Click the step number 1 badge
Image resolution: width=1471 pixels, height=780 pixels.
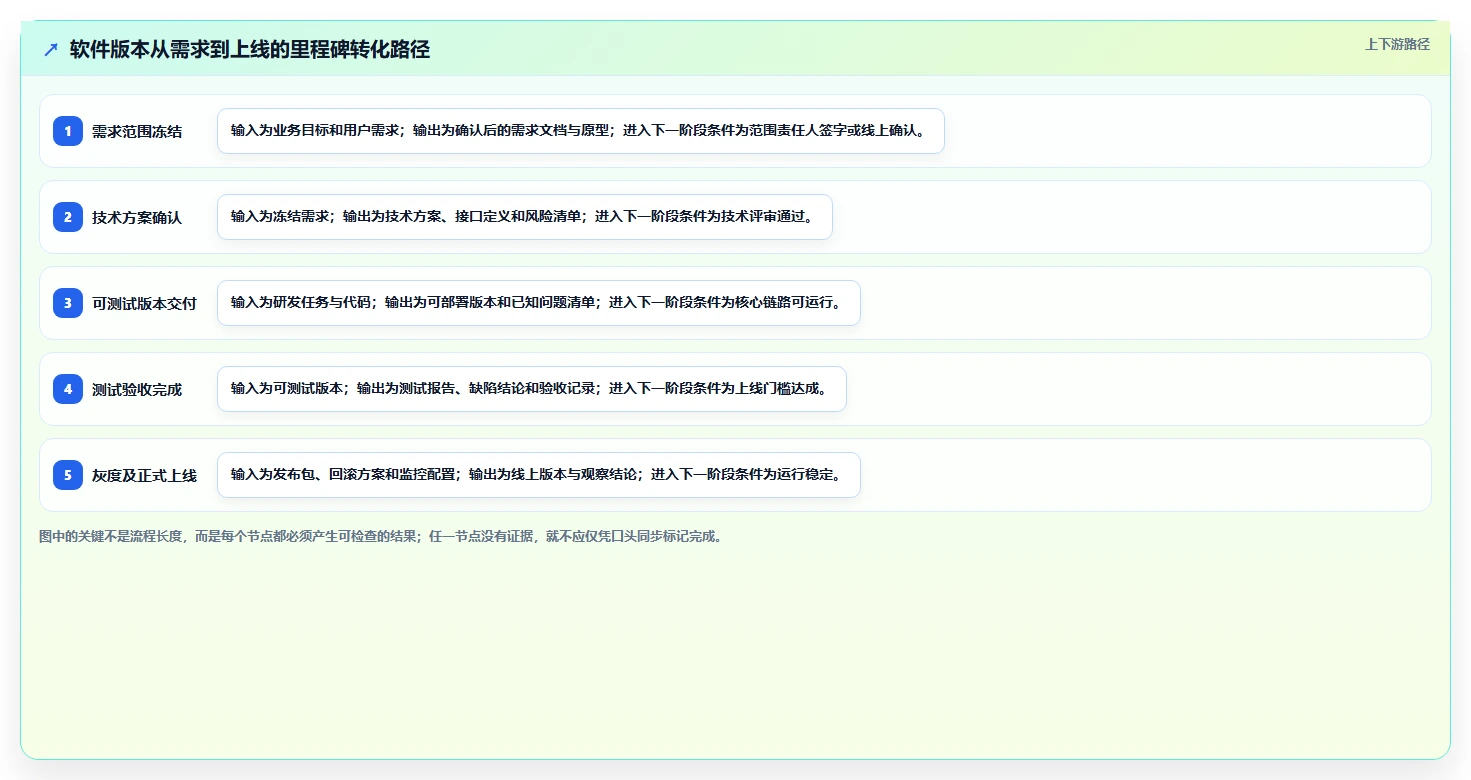(68, 131)
